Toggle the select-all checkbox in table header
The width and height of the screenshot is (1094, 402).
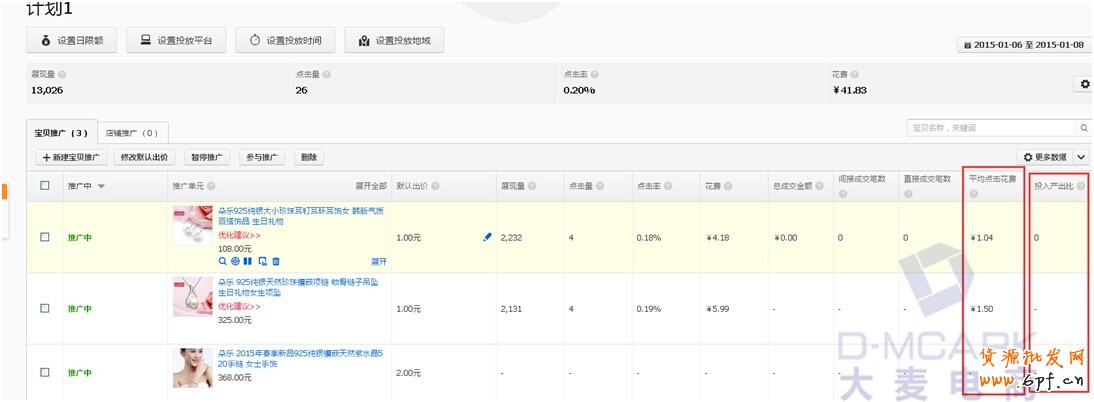coord(44,185)
